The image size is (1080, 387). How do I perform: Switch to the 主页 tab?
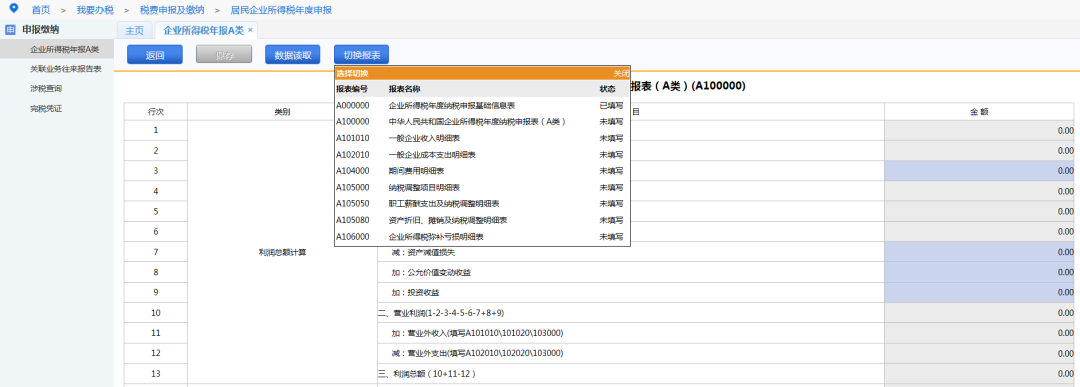click(134, 30)
